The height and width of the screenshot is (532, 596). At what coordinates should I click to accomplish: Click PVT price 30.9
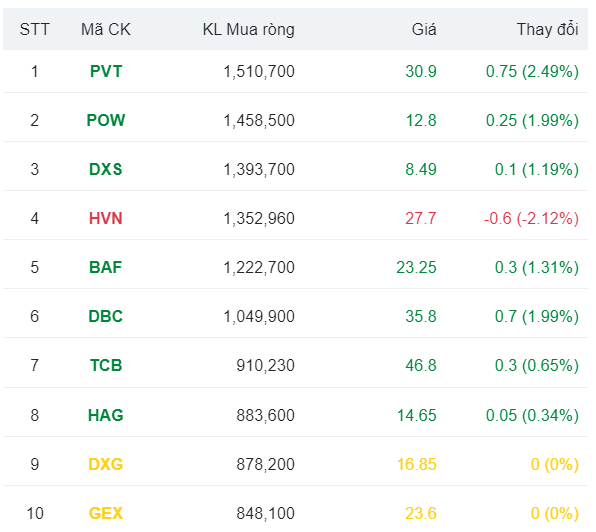click(x=421, y=71)
